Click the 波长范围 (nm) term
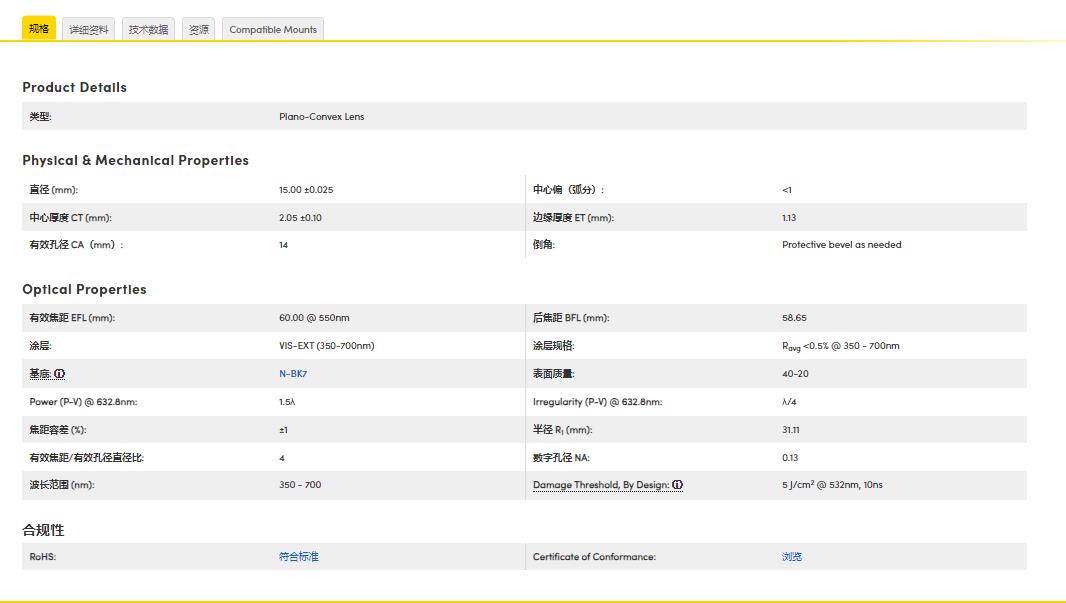The height and width of the screenshot is (603, 1066). (62, 484)
